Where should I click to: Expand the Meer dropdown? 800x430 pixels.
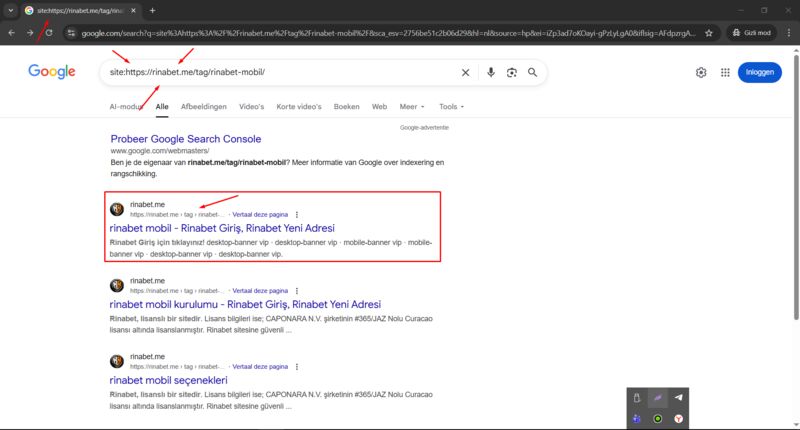412,106
